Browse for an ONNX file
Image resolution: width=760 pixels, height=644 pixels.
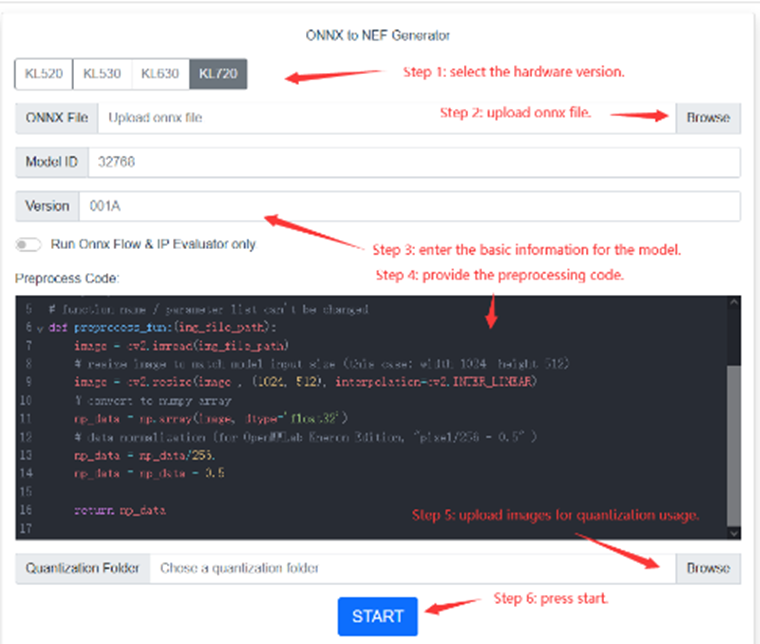[708, 118]
